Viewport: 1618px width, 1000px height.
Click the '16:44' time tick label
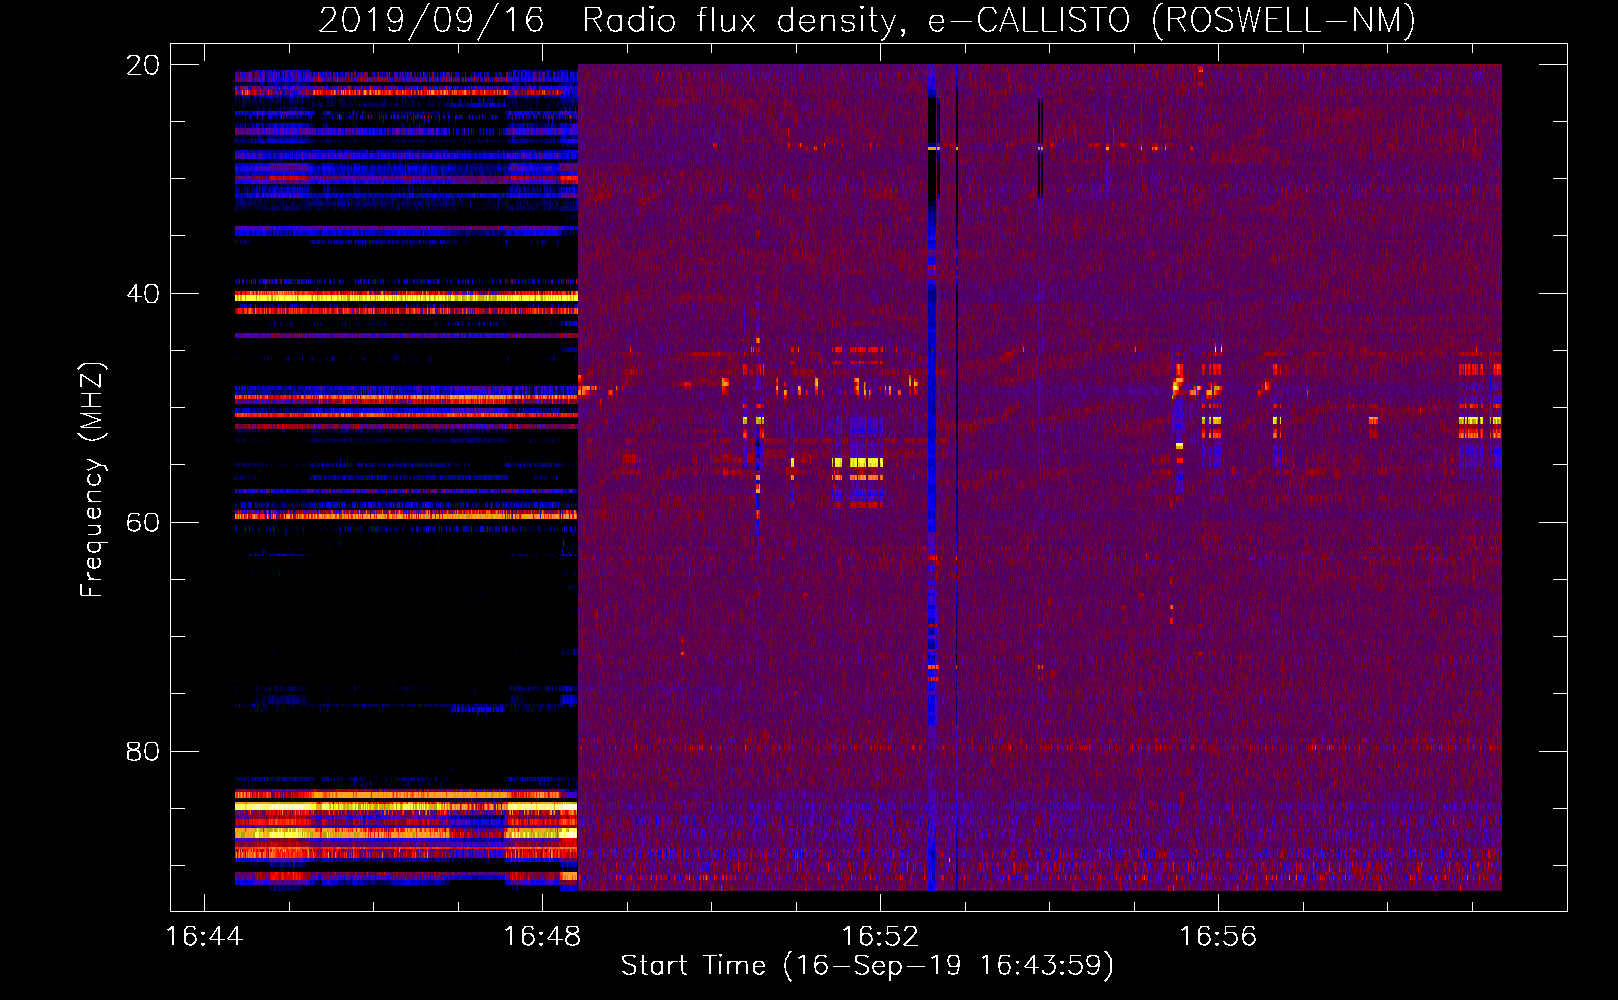pos(204,936)
